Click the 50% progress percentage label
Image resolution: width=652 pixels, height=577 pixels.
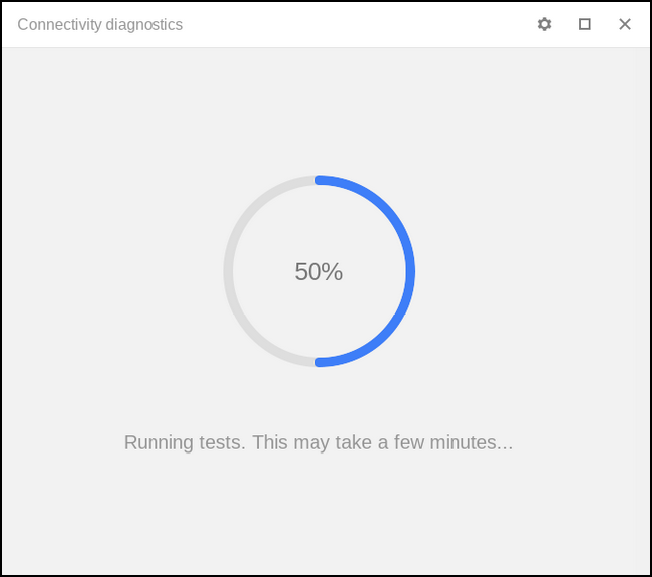[x=319, y=271]
